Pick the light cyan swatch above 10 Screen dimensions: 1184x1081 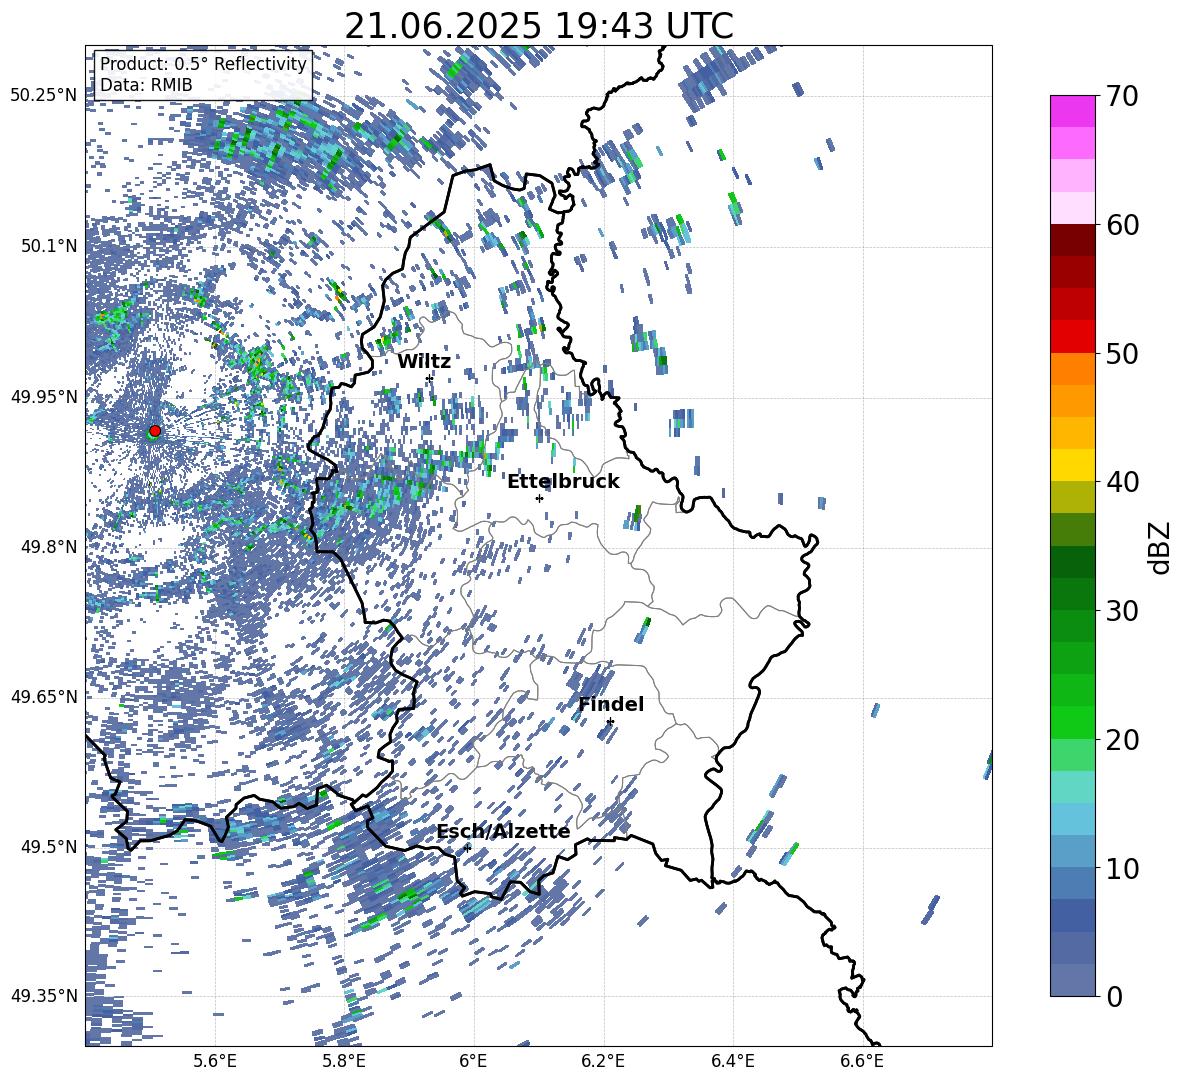pos(1072,819)
